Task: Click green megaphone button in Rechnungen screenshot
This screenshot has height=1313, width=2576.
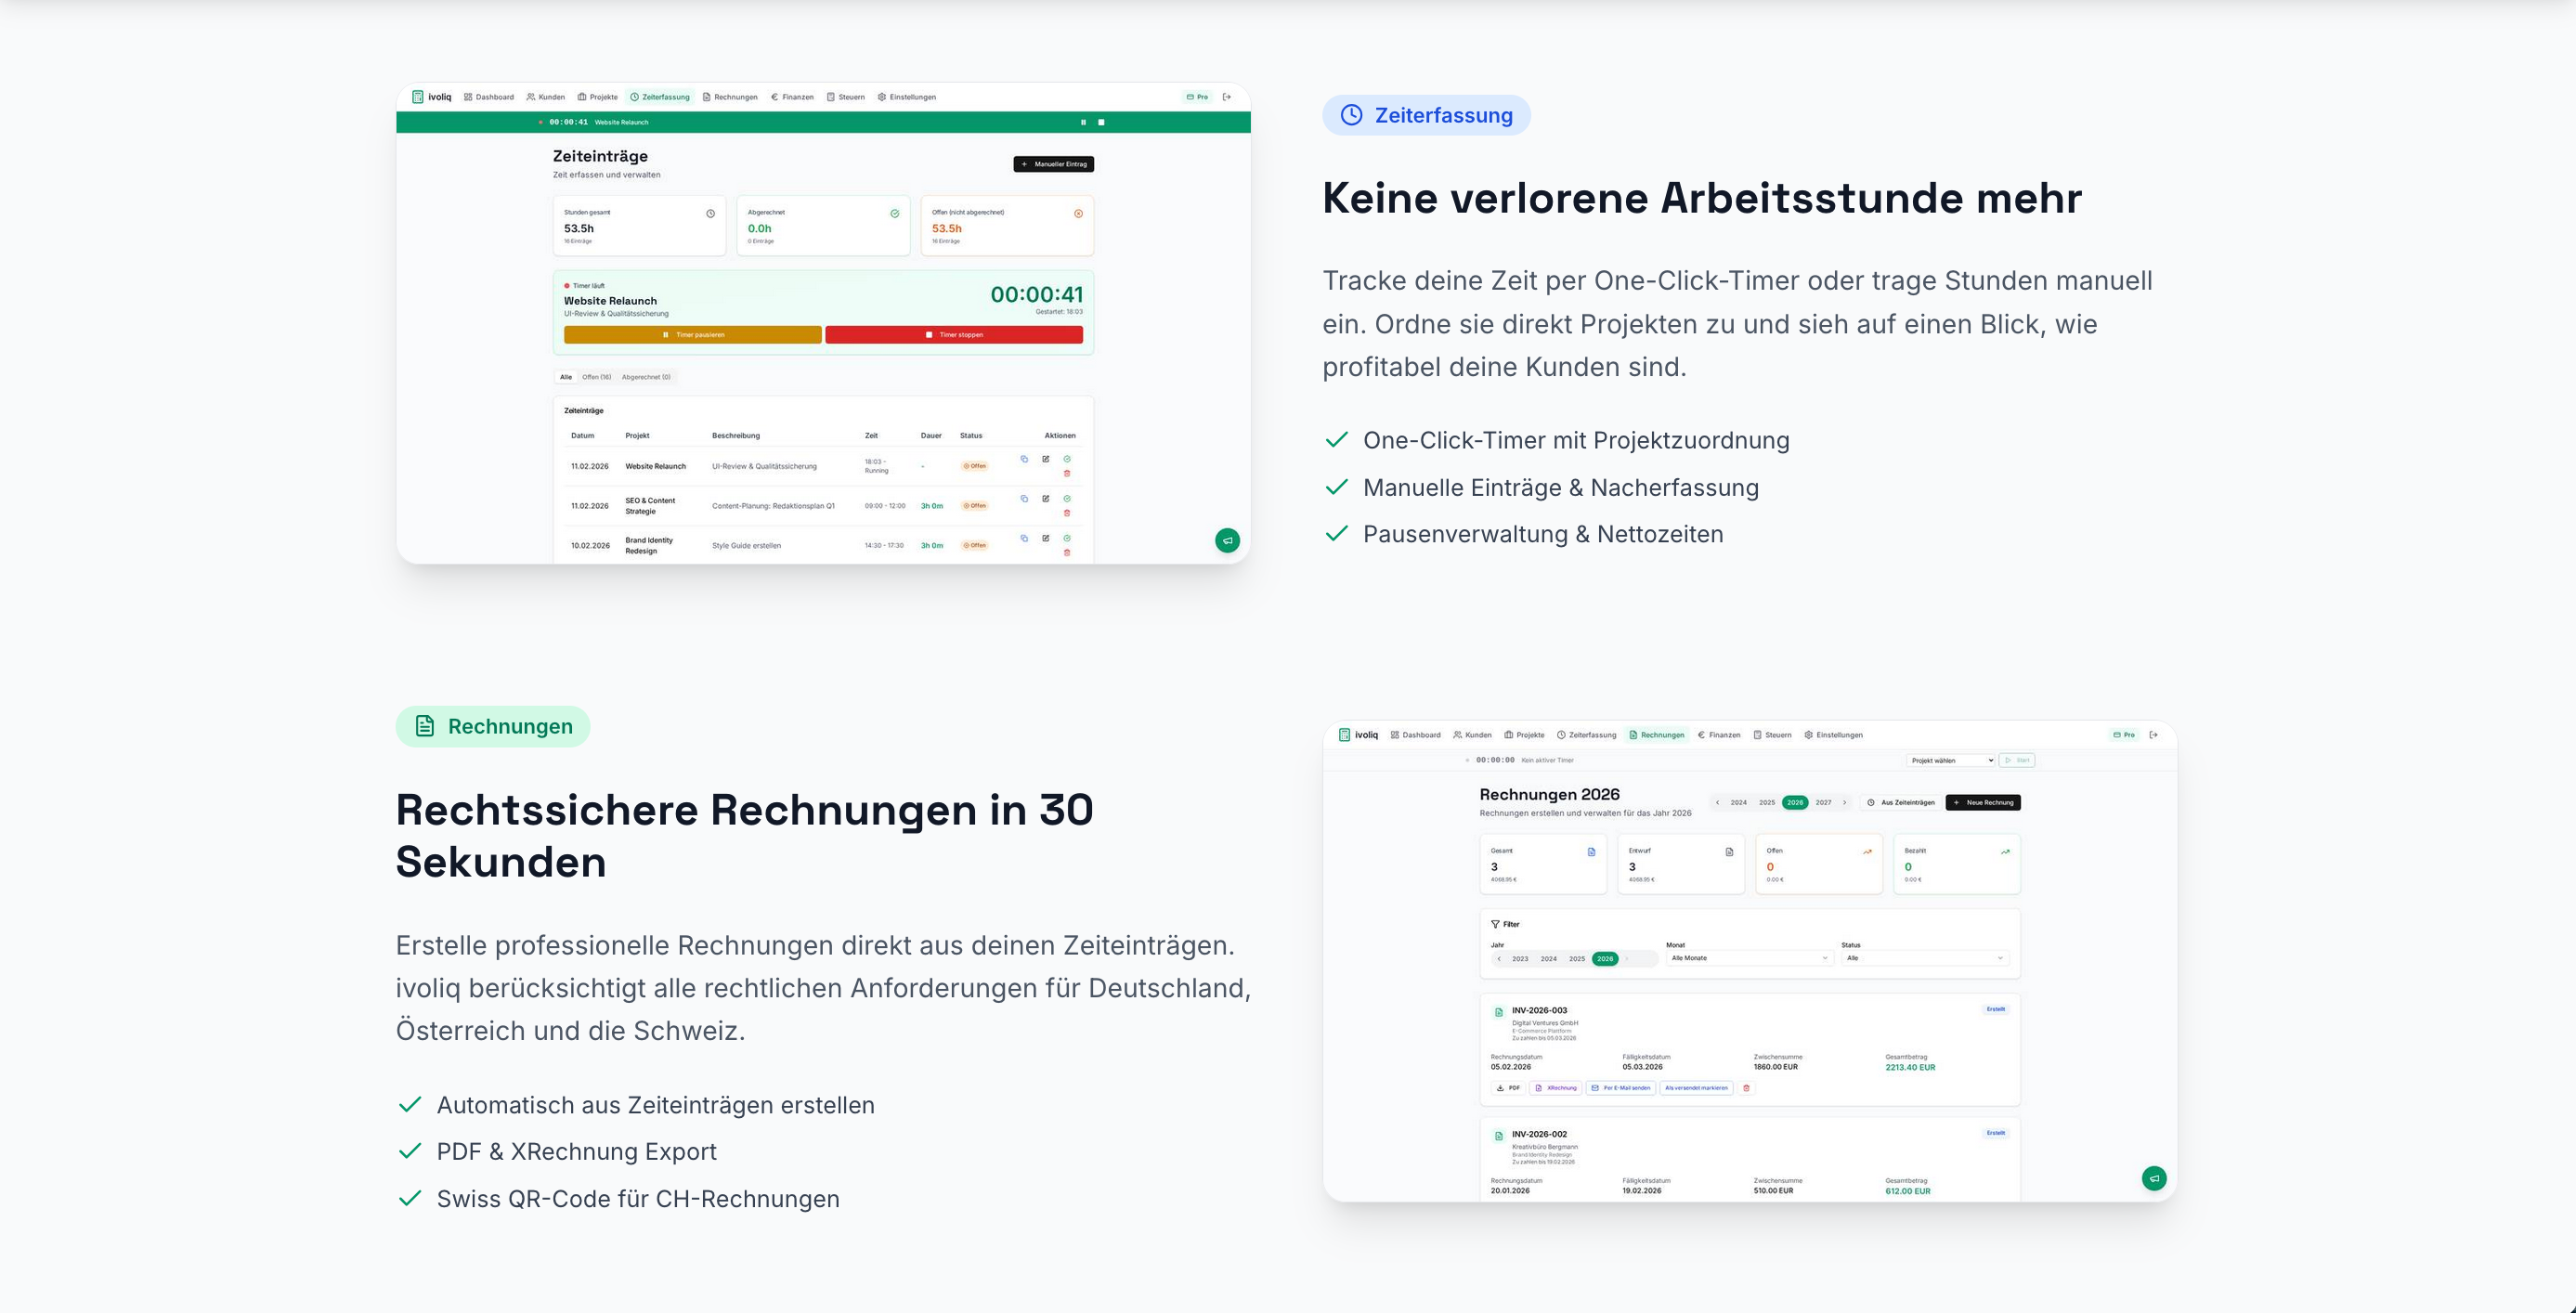Action: pos(2154,1178)
